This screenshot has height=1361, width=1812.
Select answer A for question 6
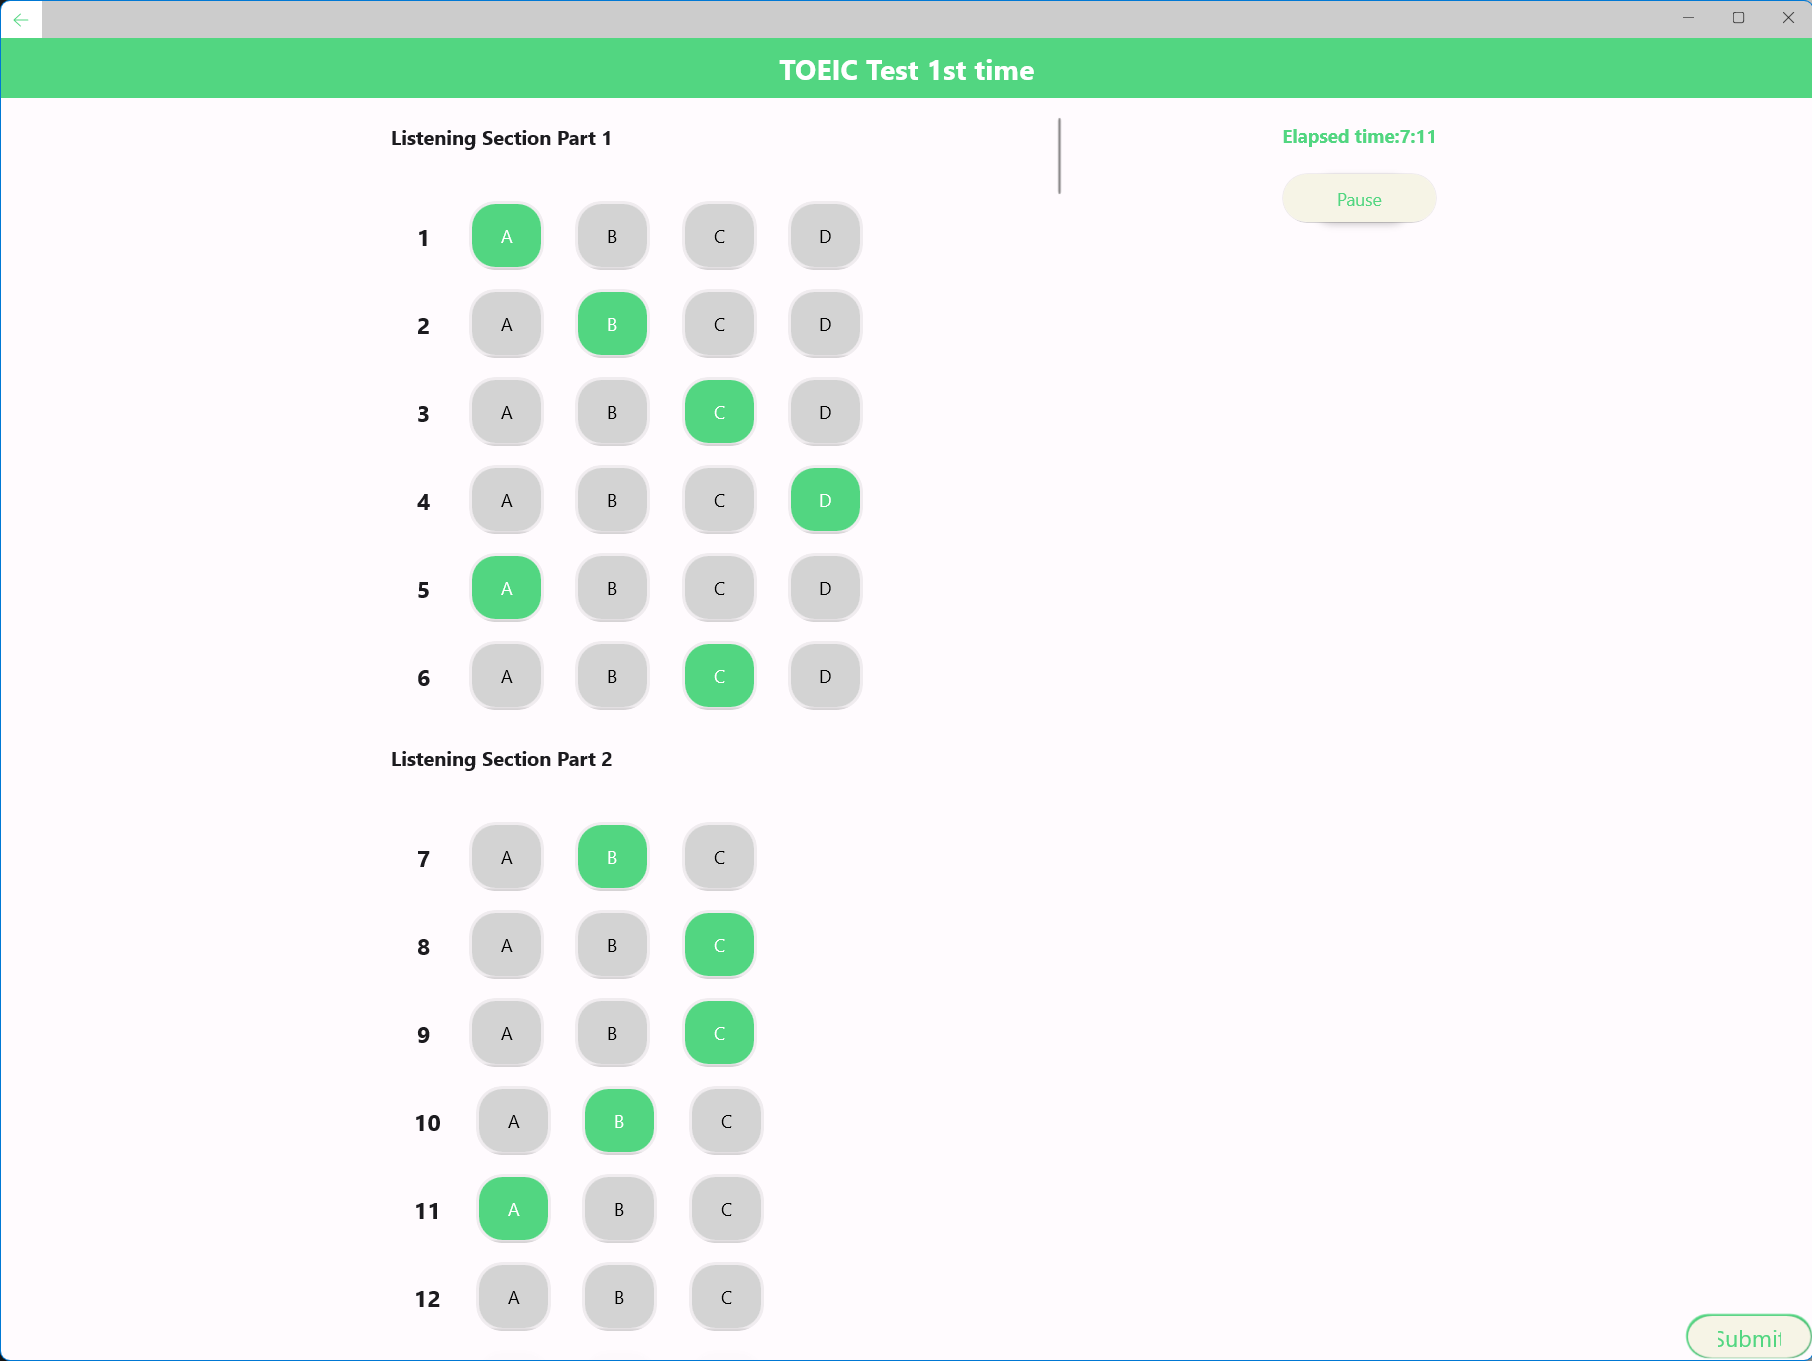[x=507, y=677]
